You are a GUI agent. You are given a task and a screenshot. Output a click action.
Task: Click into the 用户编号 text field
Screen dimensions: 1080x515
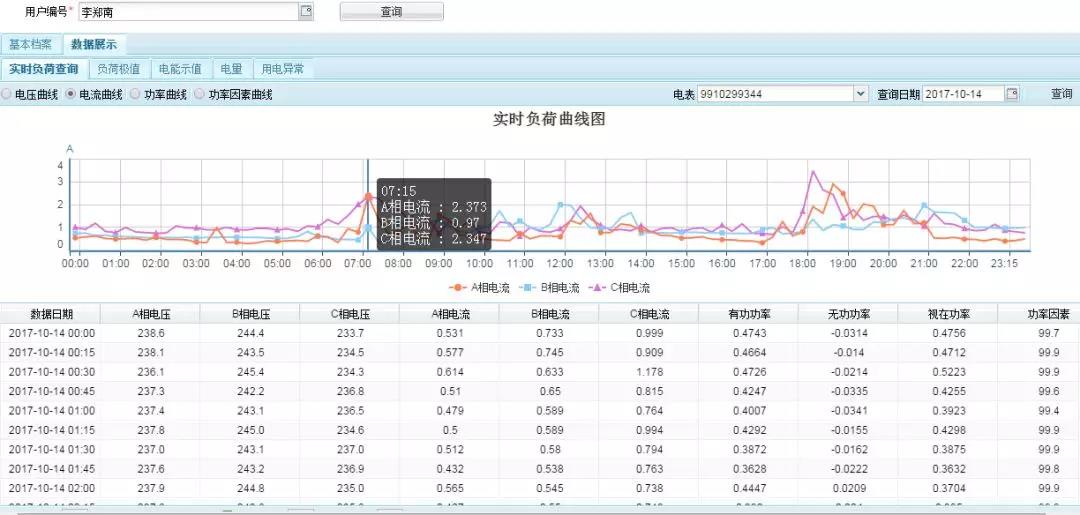click(x=187, y=12)
